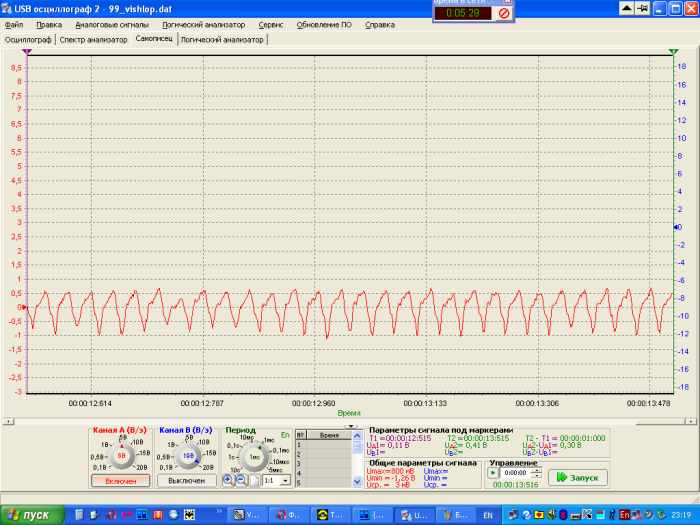Click the 0:05:28 timer display
Screen dimensions: 700x525
point(463,13)
